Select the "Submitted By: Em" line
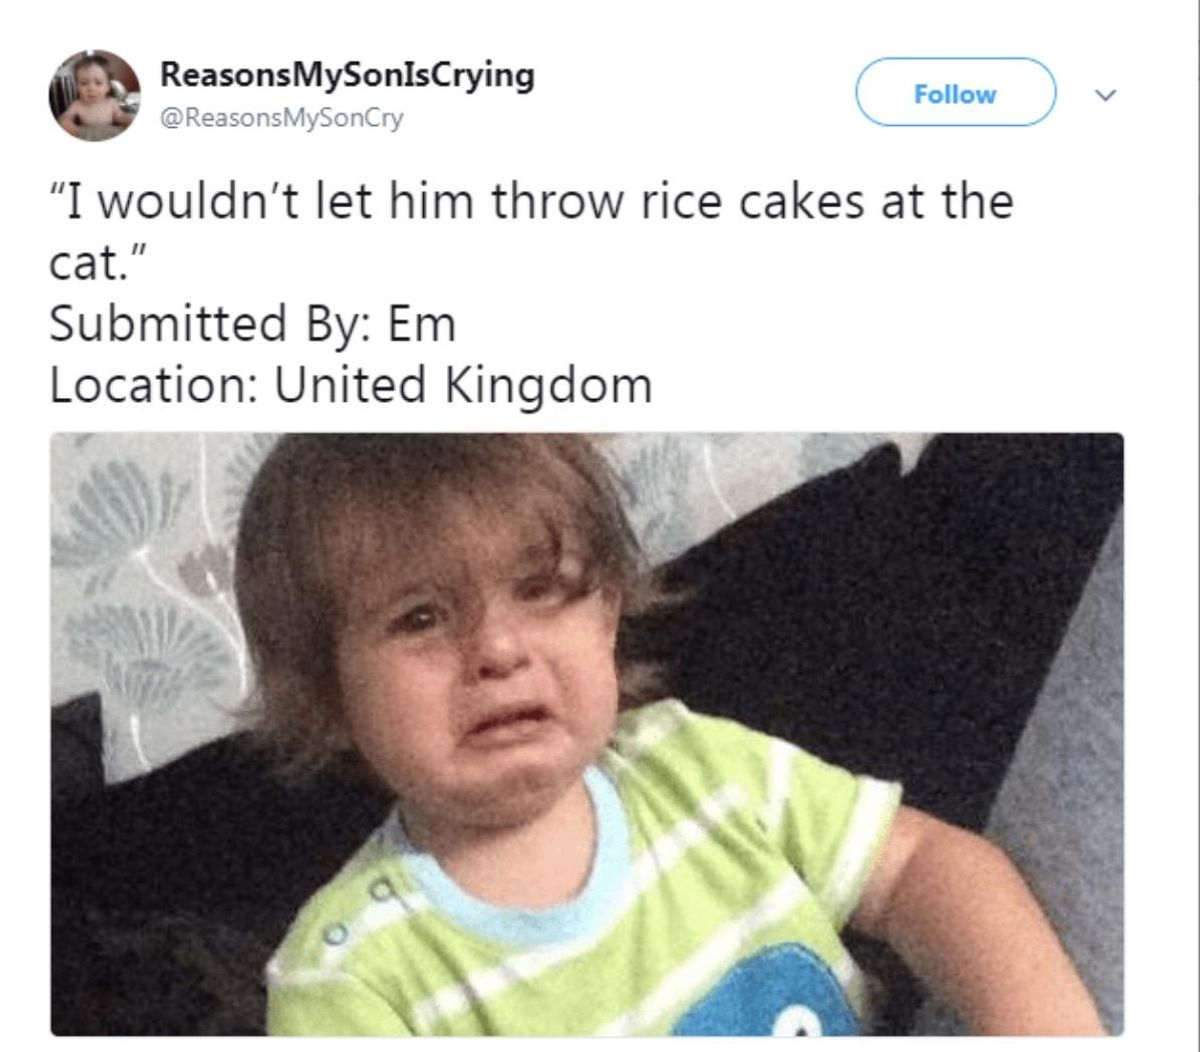1200x1052 pixels. [252, 323]
